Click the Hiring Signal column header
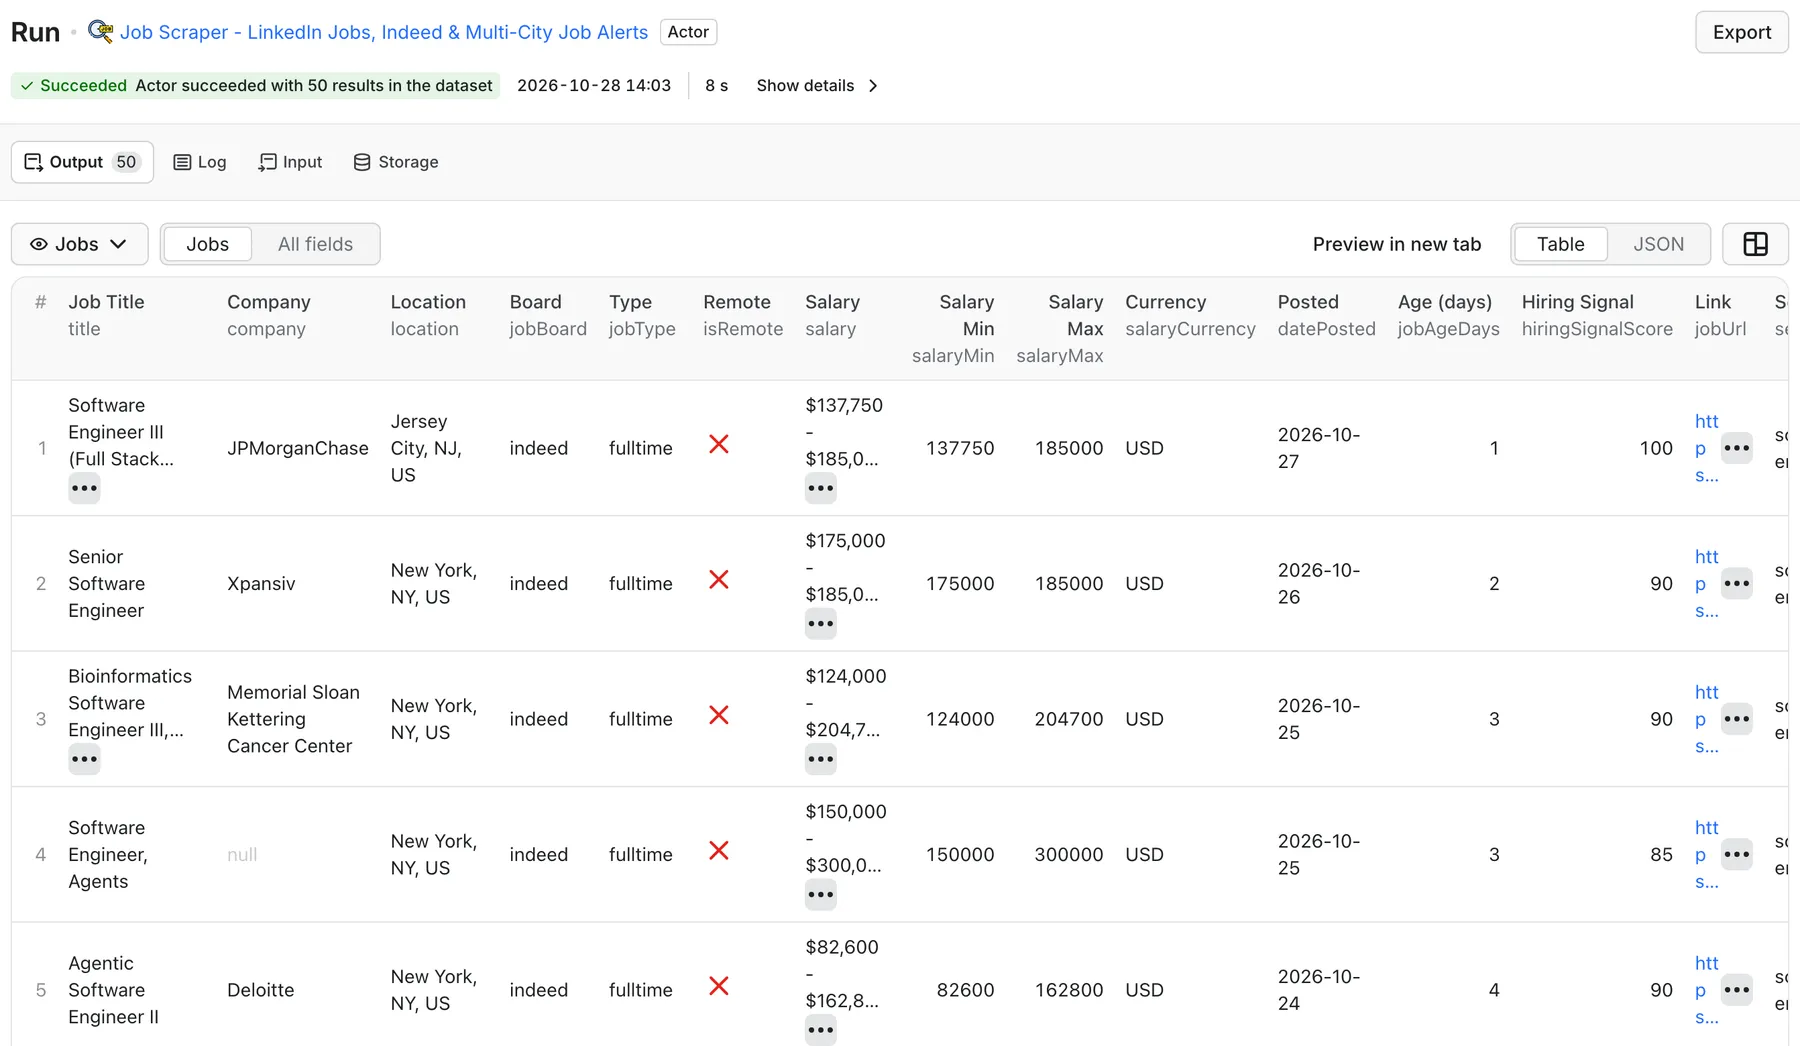This screenshot has height=1046, width=1800. [1596, 315]
